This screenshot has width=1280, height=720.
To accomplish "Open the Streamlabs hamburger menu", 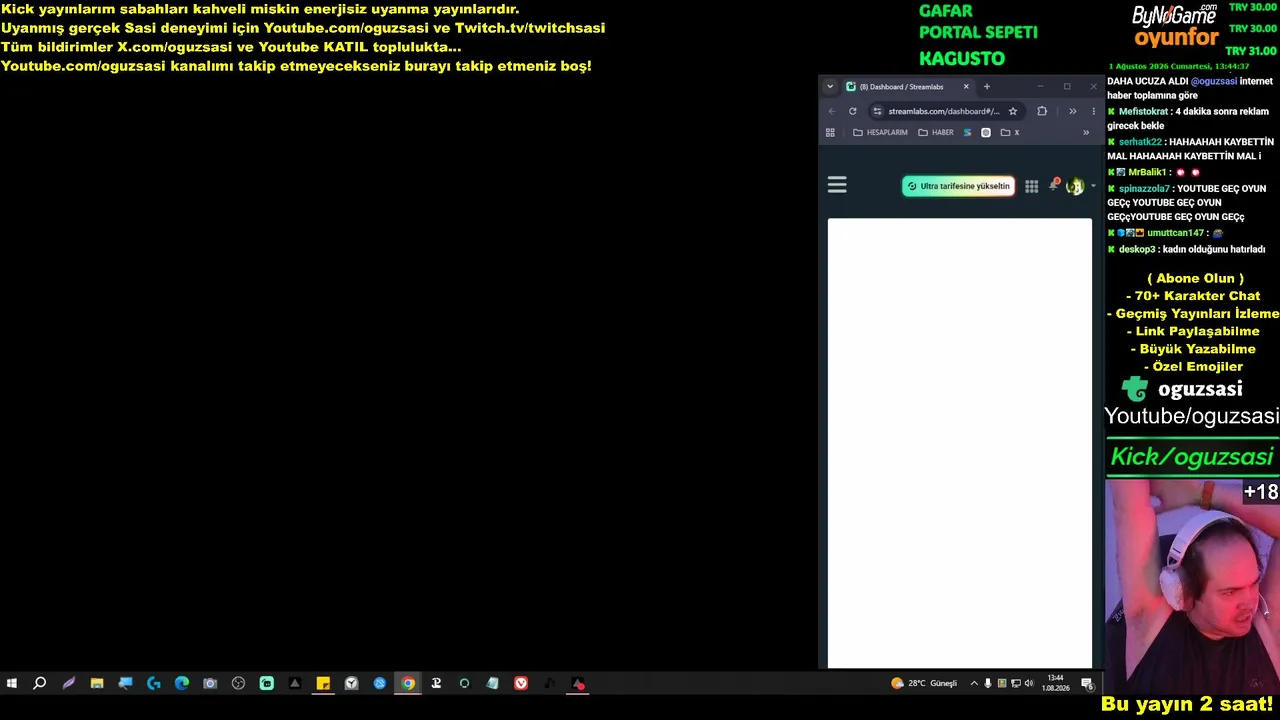I will click(x=837, y=185).
